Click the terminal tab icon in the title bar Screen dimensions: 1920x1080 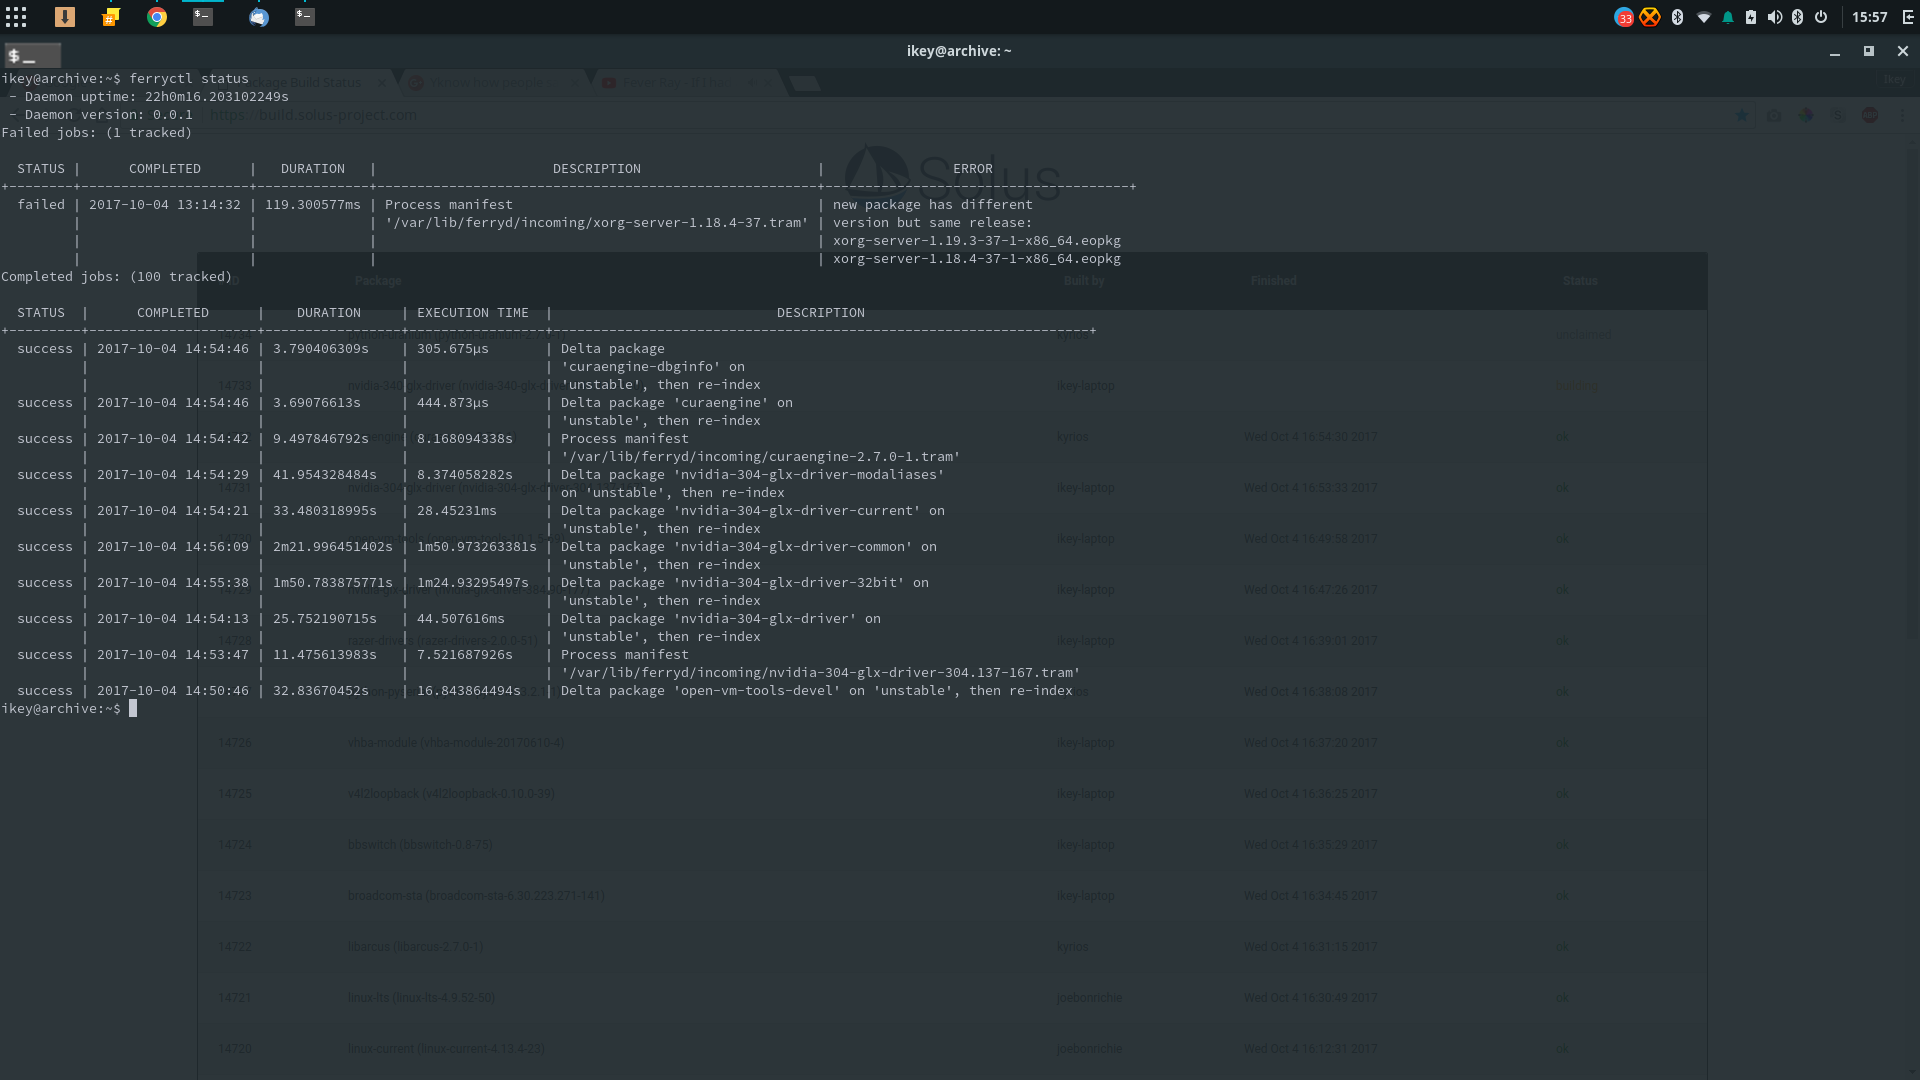32,55
